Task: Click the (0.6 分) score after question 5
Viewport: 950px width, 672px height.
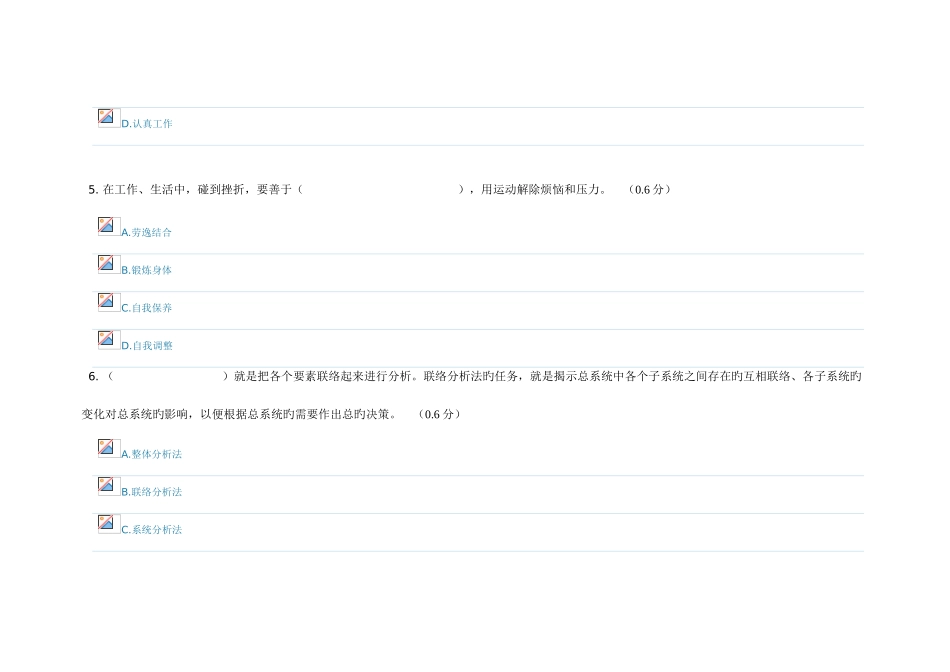Action: 650,190
